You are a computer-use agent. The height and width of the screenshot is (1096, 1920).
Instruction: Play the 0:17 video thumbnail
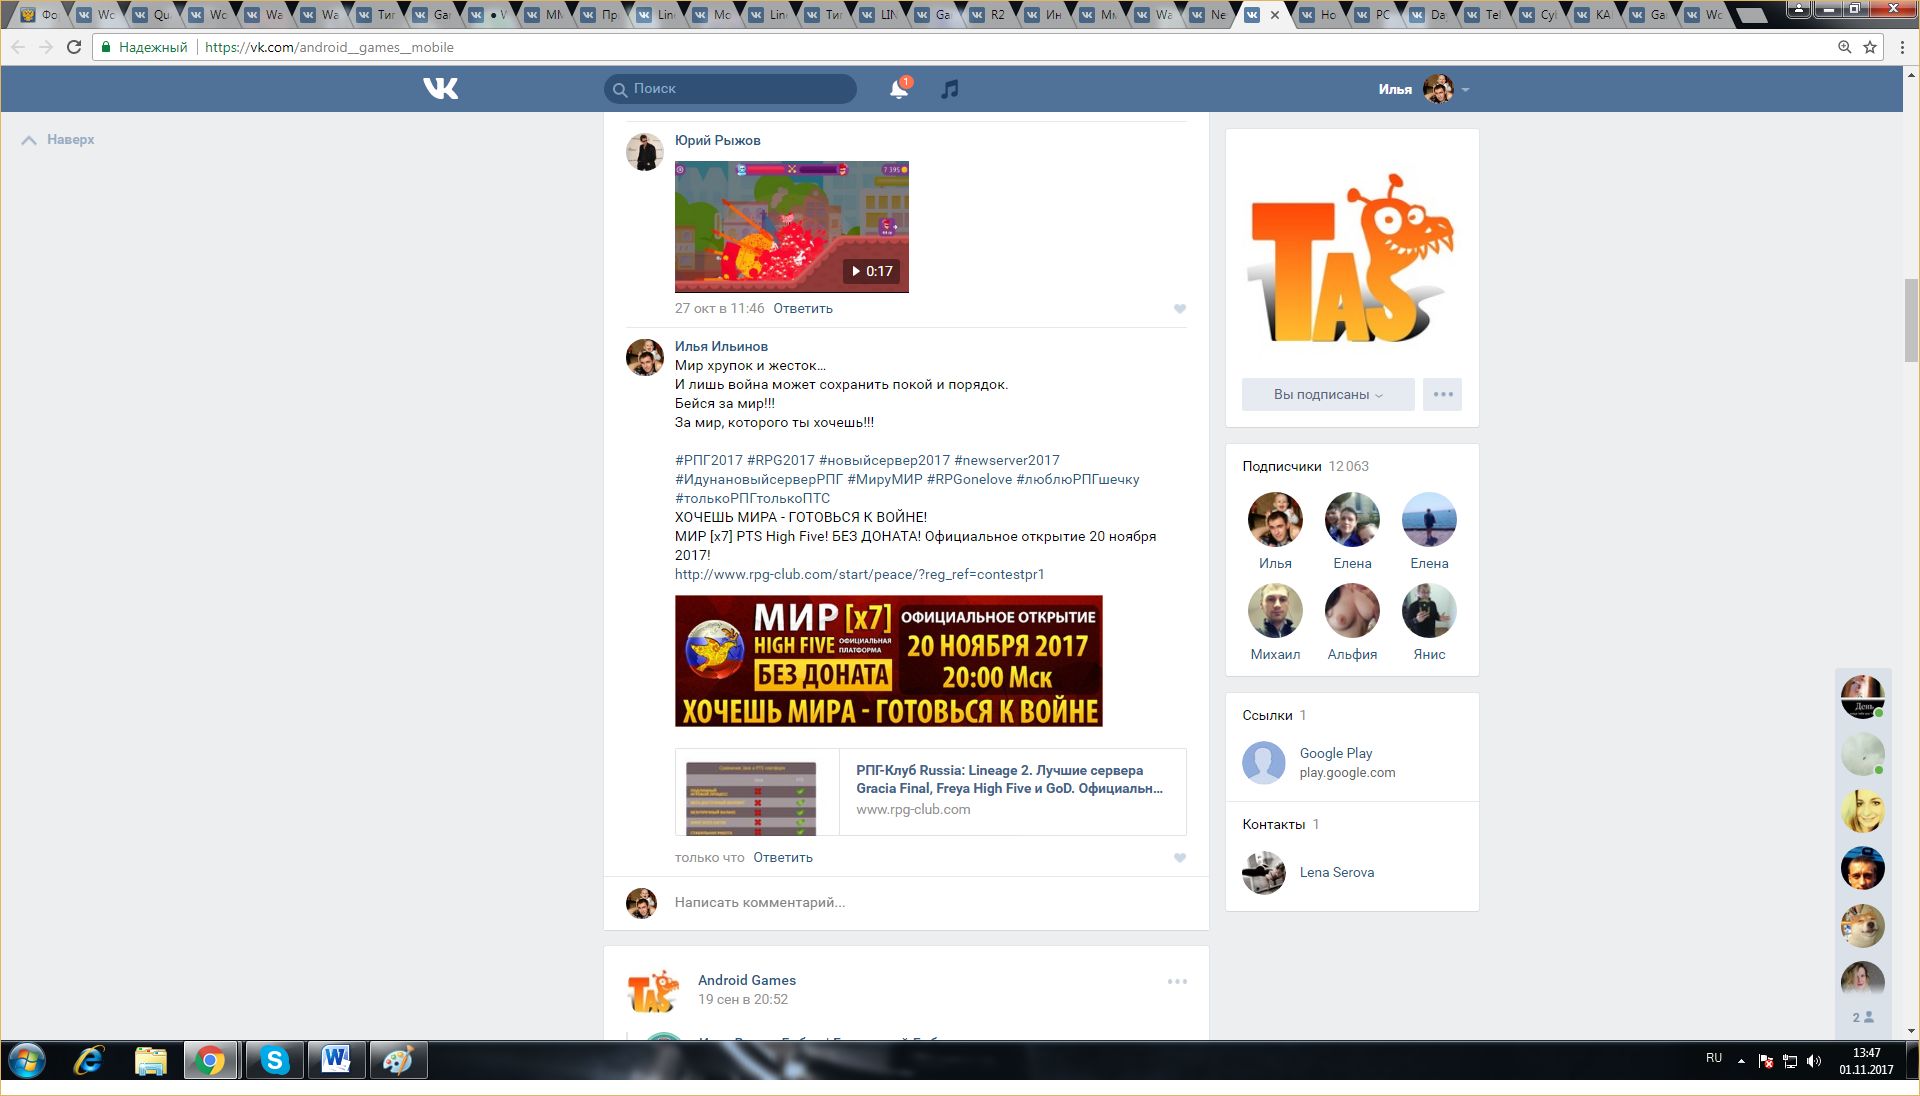coord(791,227)
